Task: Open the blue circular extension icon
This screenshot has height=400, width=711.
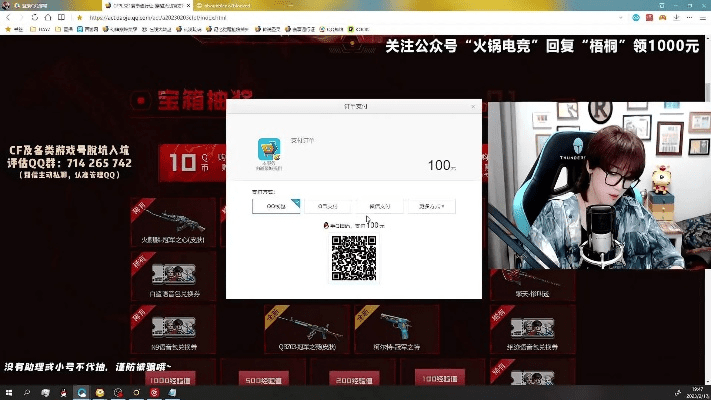Action: point(636,18)
